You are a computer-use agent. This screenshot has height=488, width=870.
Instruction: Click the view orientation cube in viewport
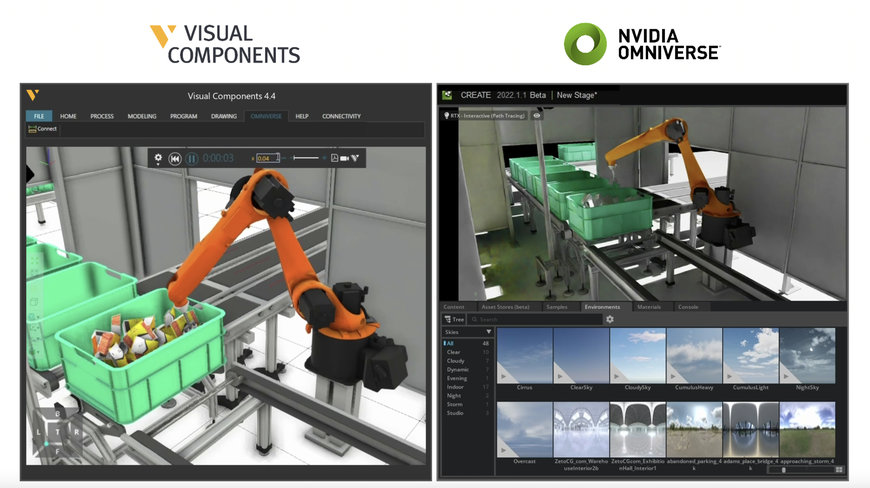[x=57, y=433]
